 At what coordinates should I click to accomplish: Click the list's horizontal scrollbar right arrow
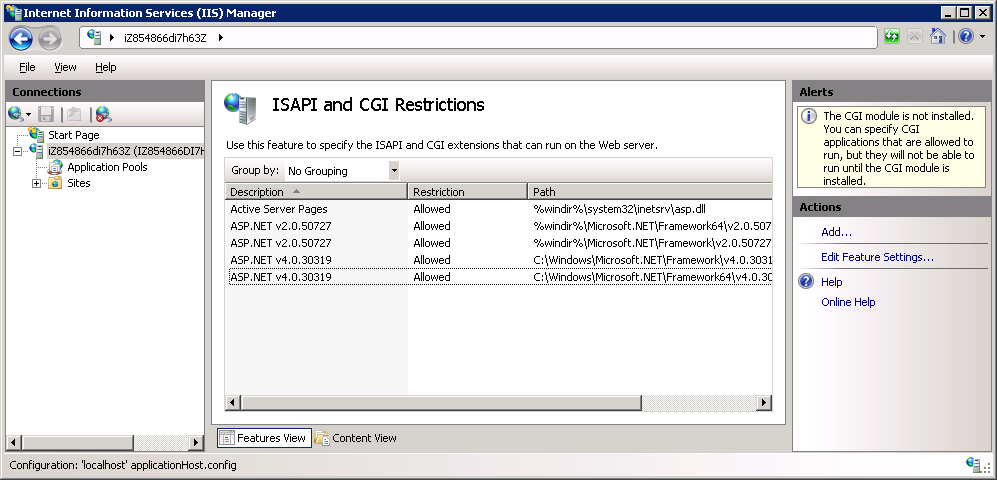click(x=765, y=402)
